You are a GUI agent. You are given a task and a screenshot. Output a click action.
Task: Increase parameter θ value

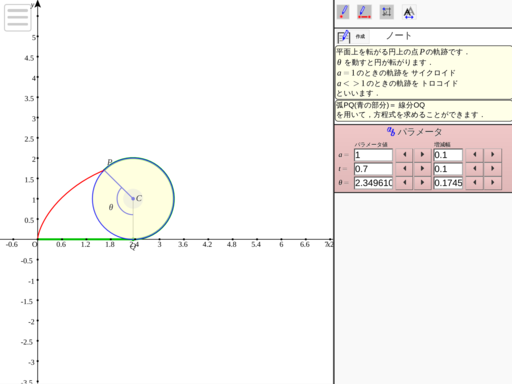[422, 183]
